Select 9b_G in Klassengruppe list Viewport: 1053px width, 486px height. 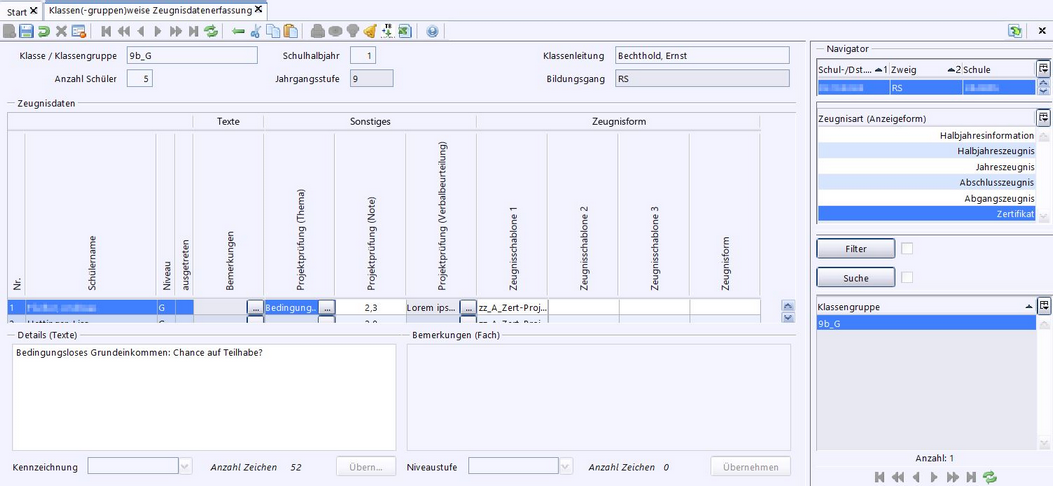click(927, 323)
